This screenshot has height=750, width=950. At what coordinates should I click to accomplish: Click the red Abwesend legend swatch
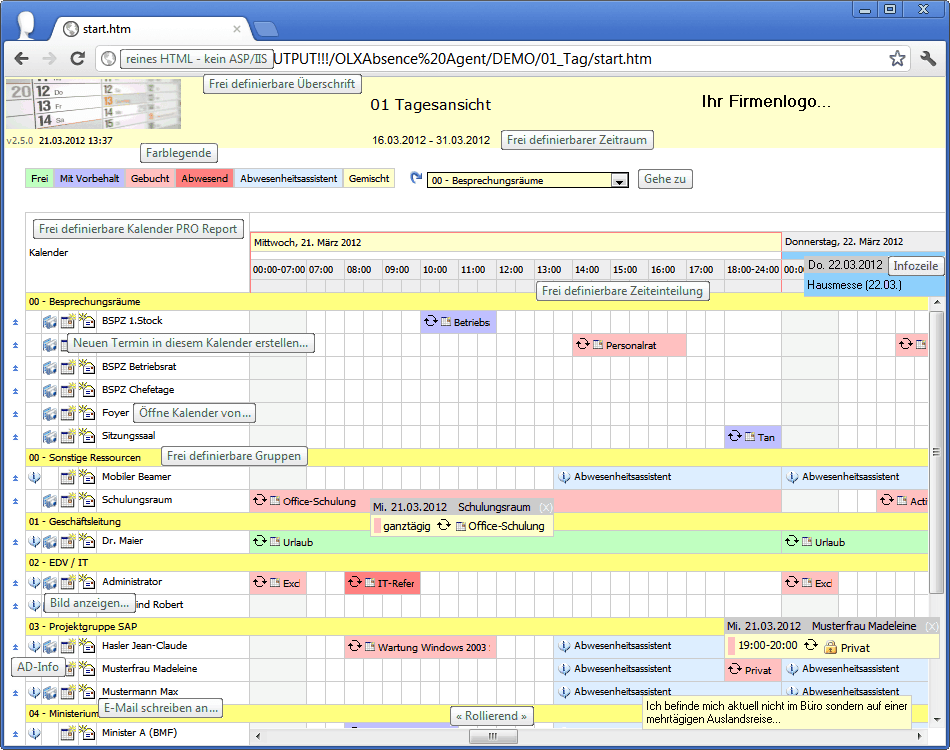204,179
